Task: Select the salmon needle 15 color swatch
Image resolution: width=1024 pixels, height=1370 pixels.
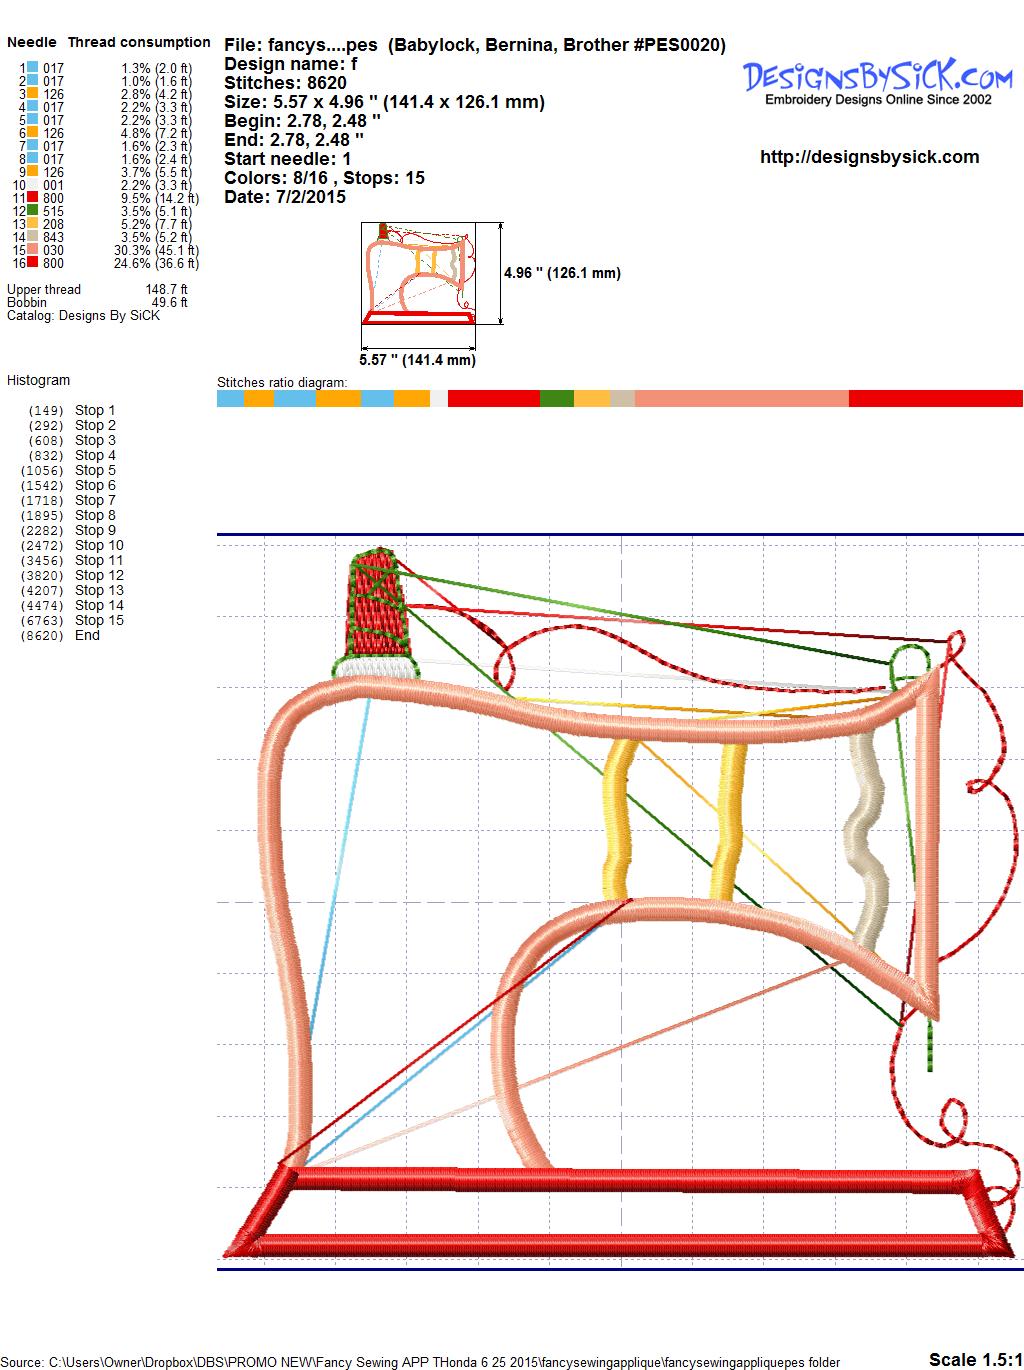Action: point(33,250)
